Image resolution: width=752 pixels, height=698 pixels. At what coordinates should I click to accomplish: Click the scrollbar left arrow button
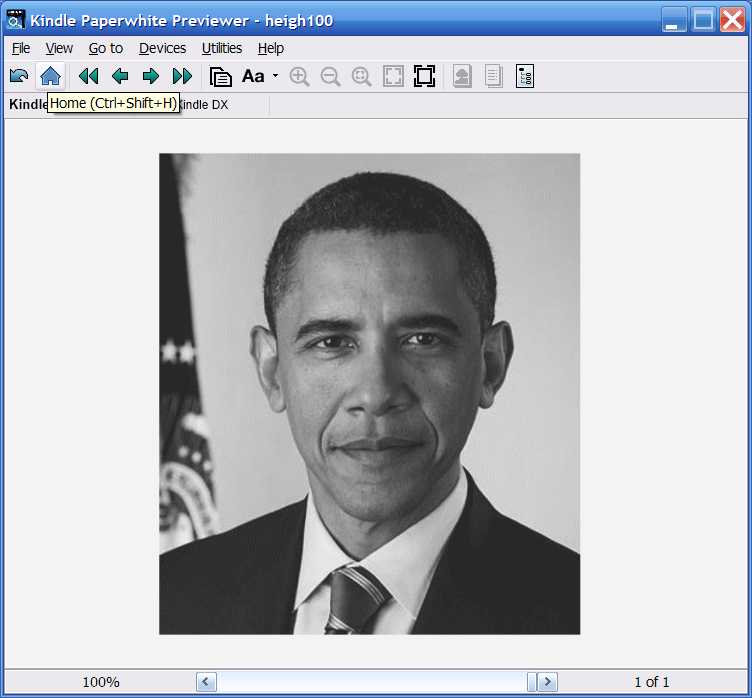(206, 681)
